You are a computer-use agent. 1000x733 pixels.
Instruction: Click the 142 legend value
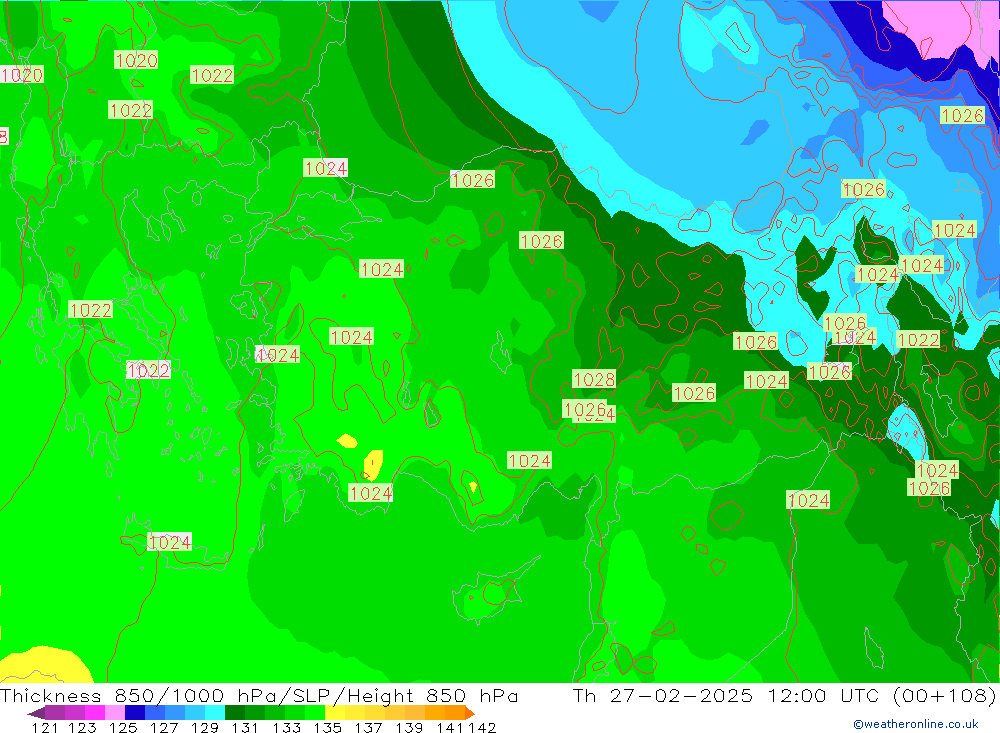(x=482, y=727)
